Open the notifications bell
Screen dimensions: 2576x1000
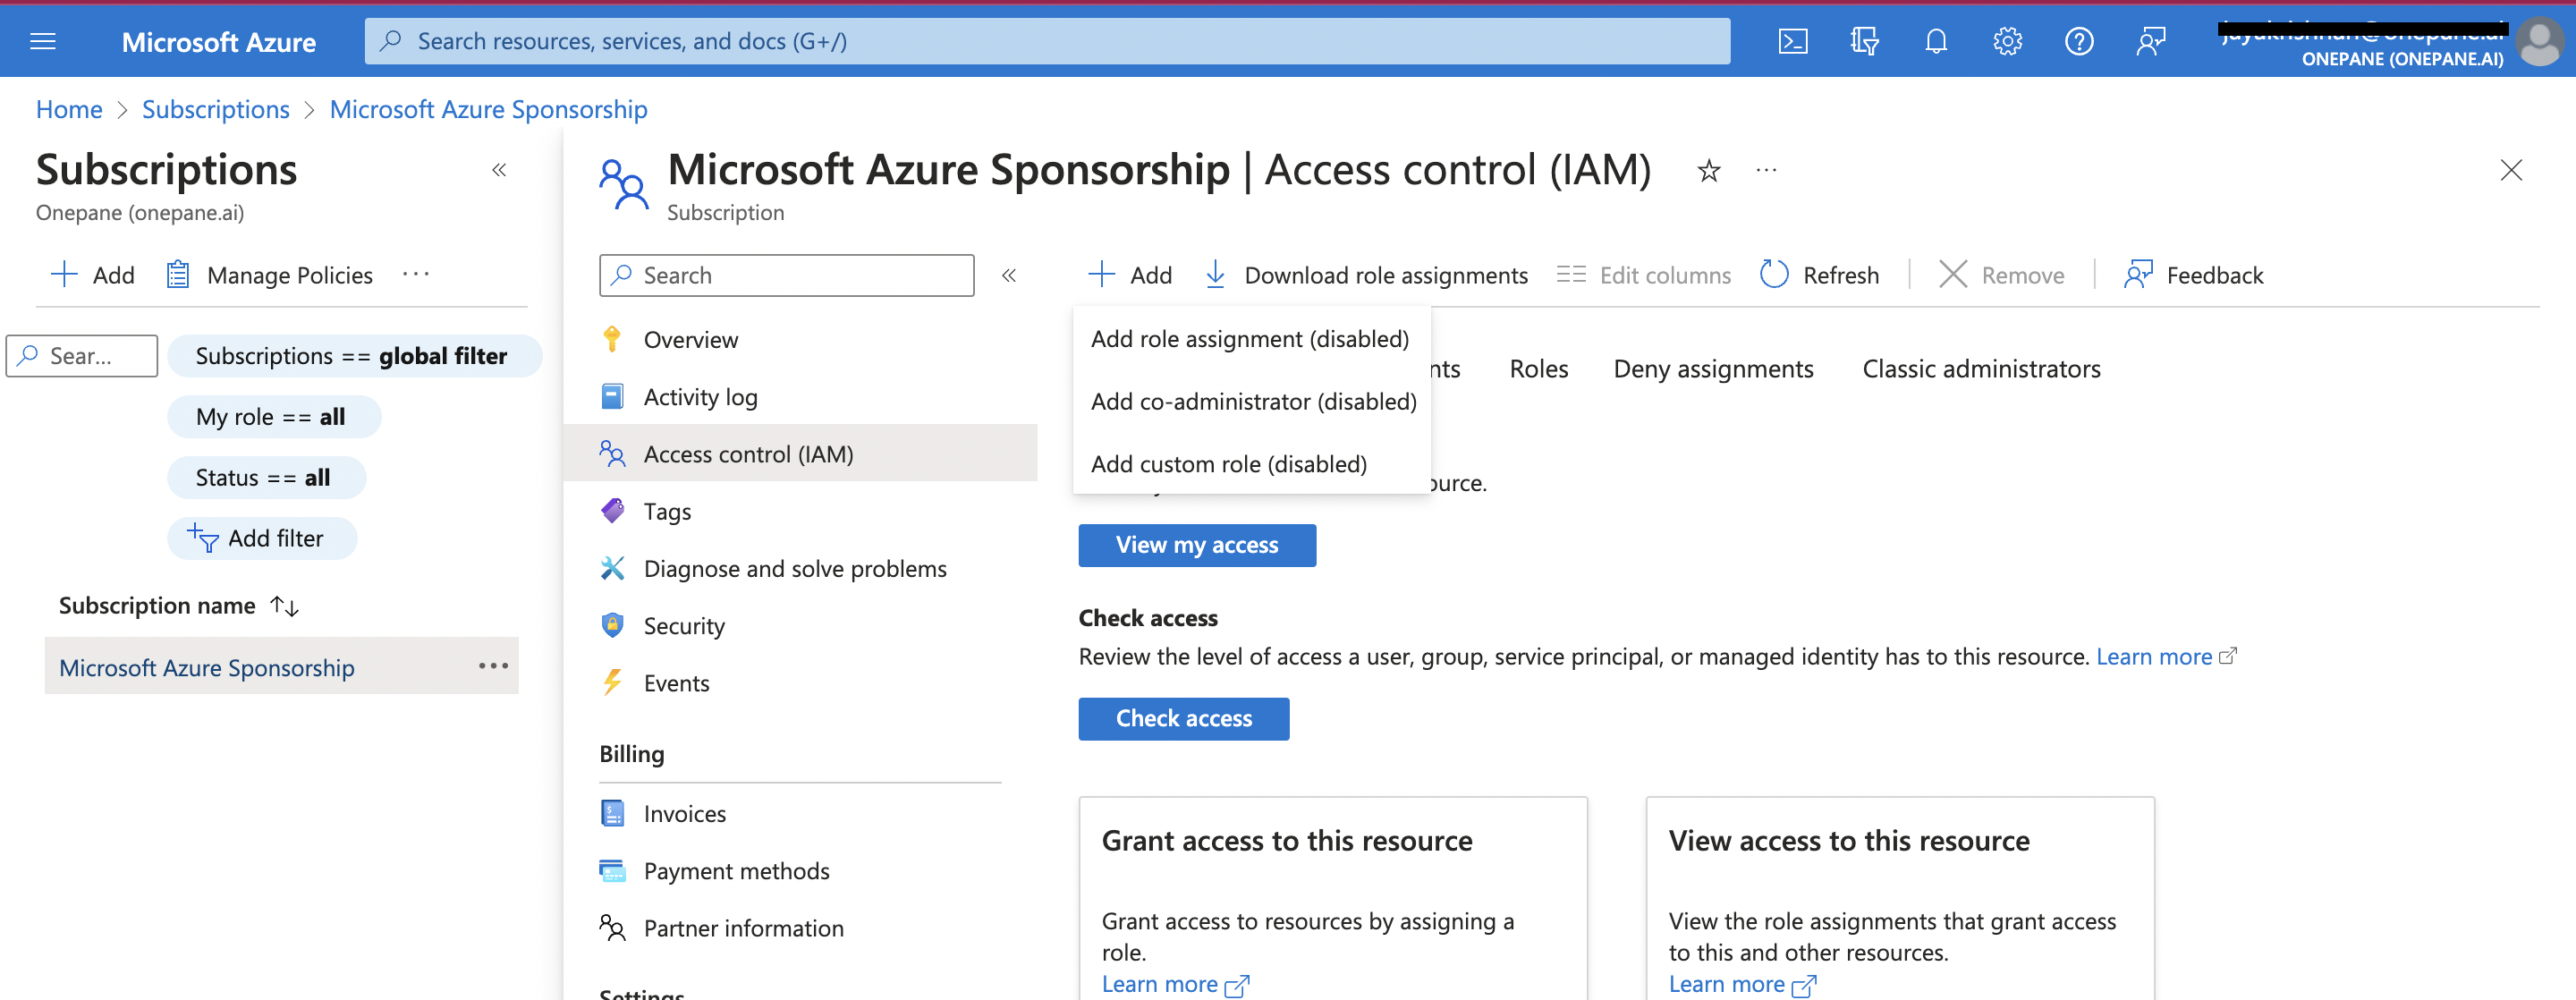coord(1936,41)
